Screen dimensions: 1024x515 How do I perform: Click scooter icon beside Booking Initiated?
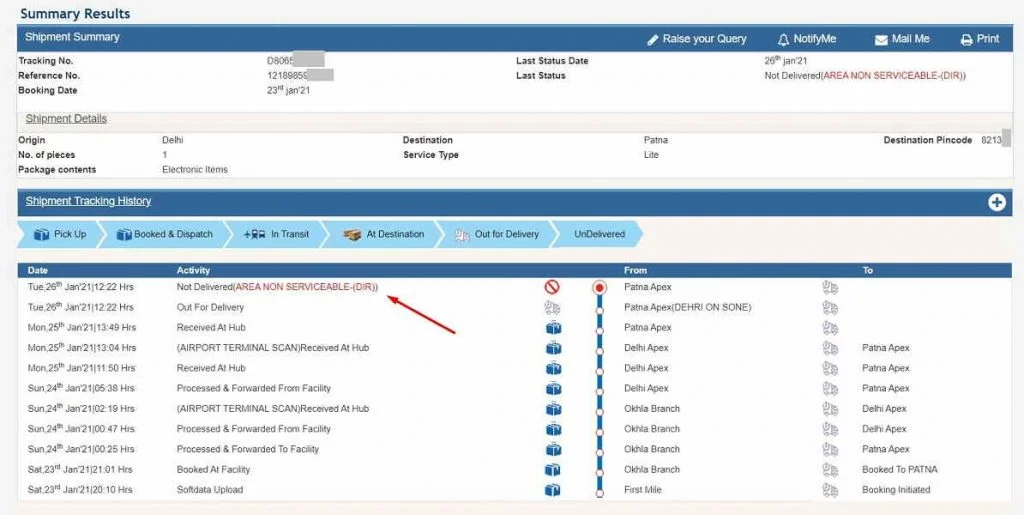[830, 490]
